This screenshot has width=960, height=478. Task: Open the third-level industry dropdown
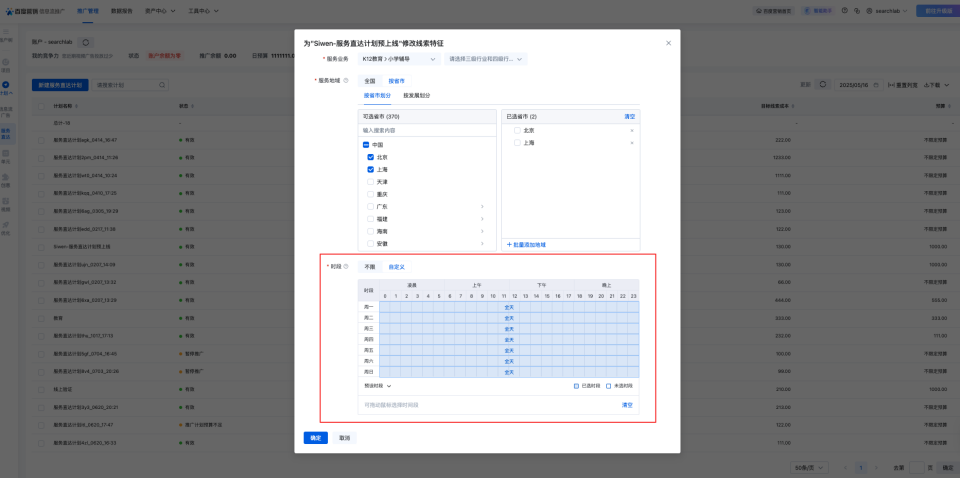[x=486, y=59]
